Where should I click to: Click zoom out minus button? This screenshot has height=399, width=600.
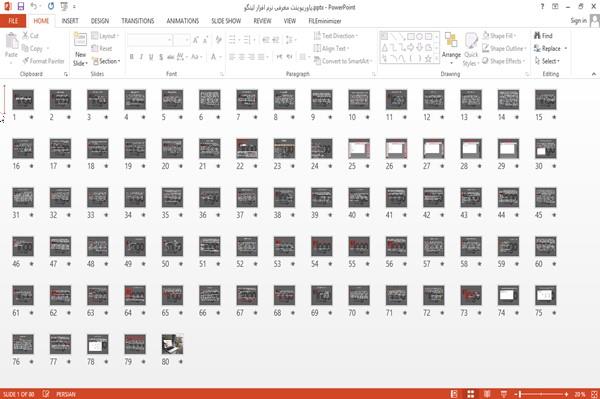[x=516, y=394]
